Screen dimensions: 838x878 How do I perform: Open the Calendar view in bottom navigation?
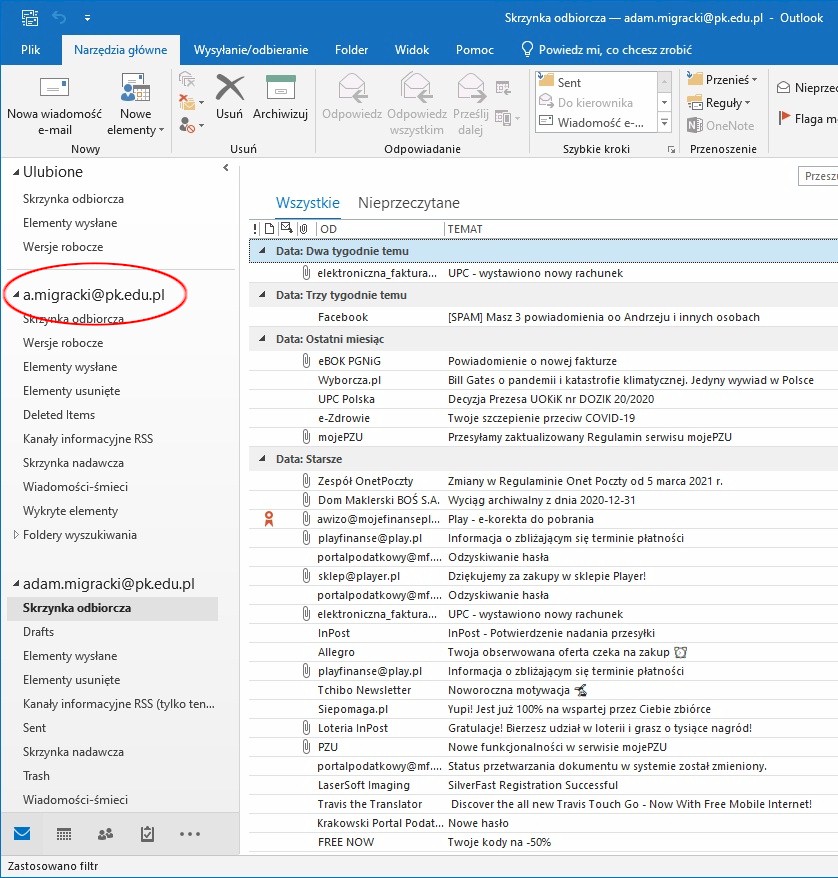pos(64,833)
